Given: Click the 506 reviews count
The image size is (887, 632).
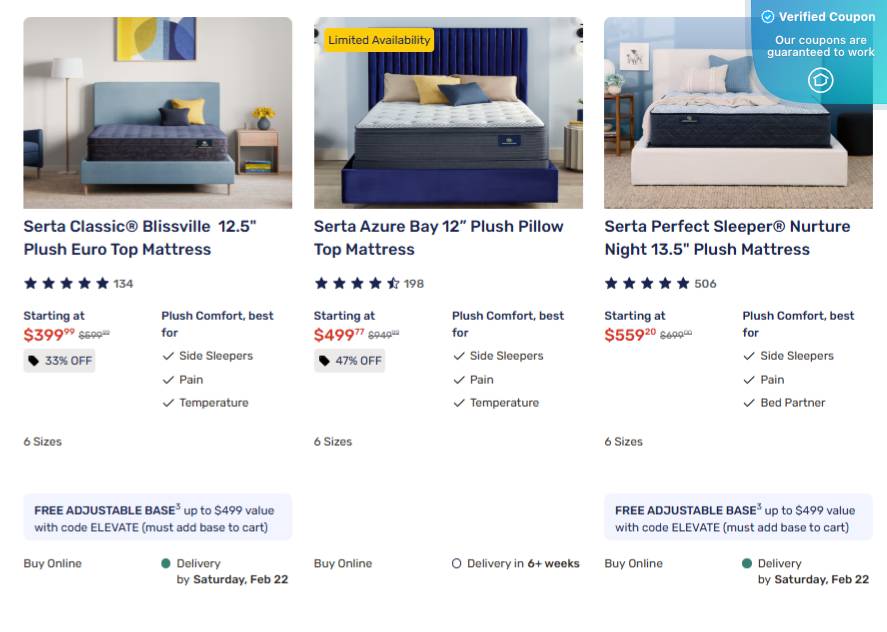Looking at the screenshot, I should pyautogui.click(x=705, y=284).
